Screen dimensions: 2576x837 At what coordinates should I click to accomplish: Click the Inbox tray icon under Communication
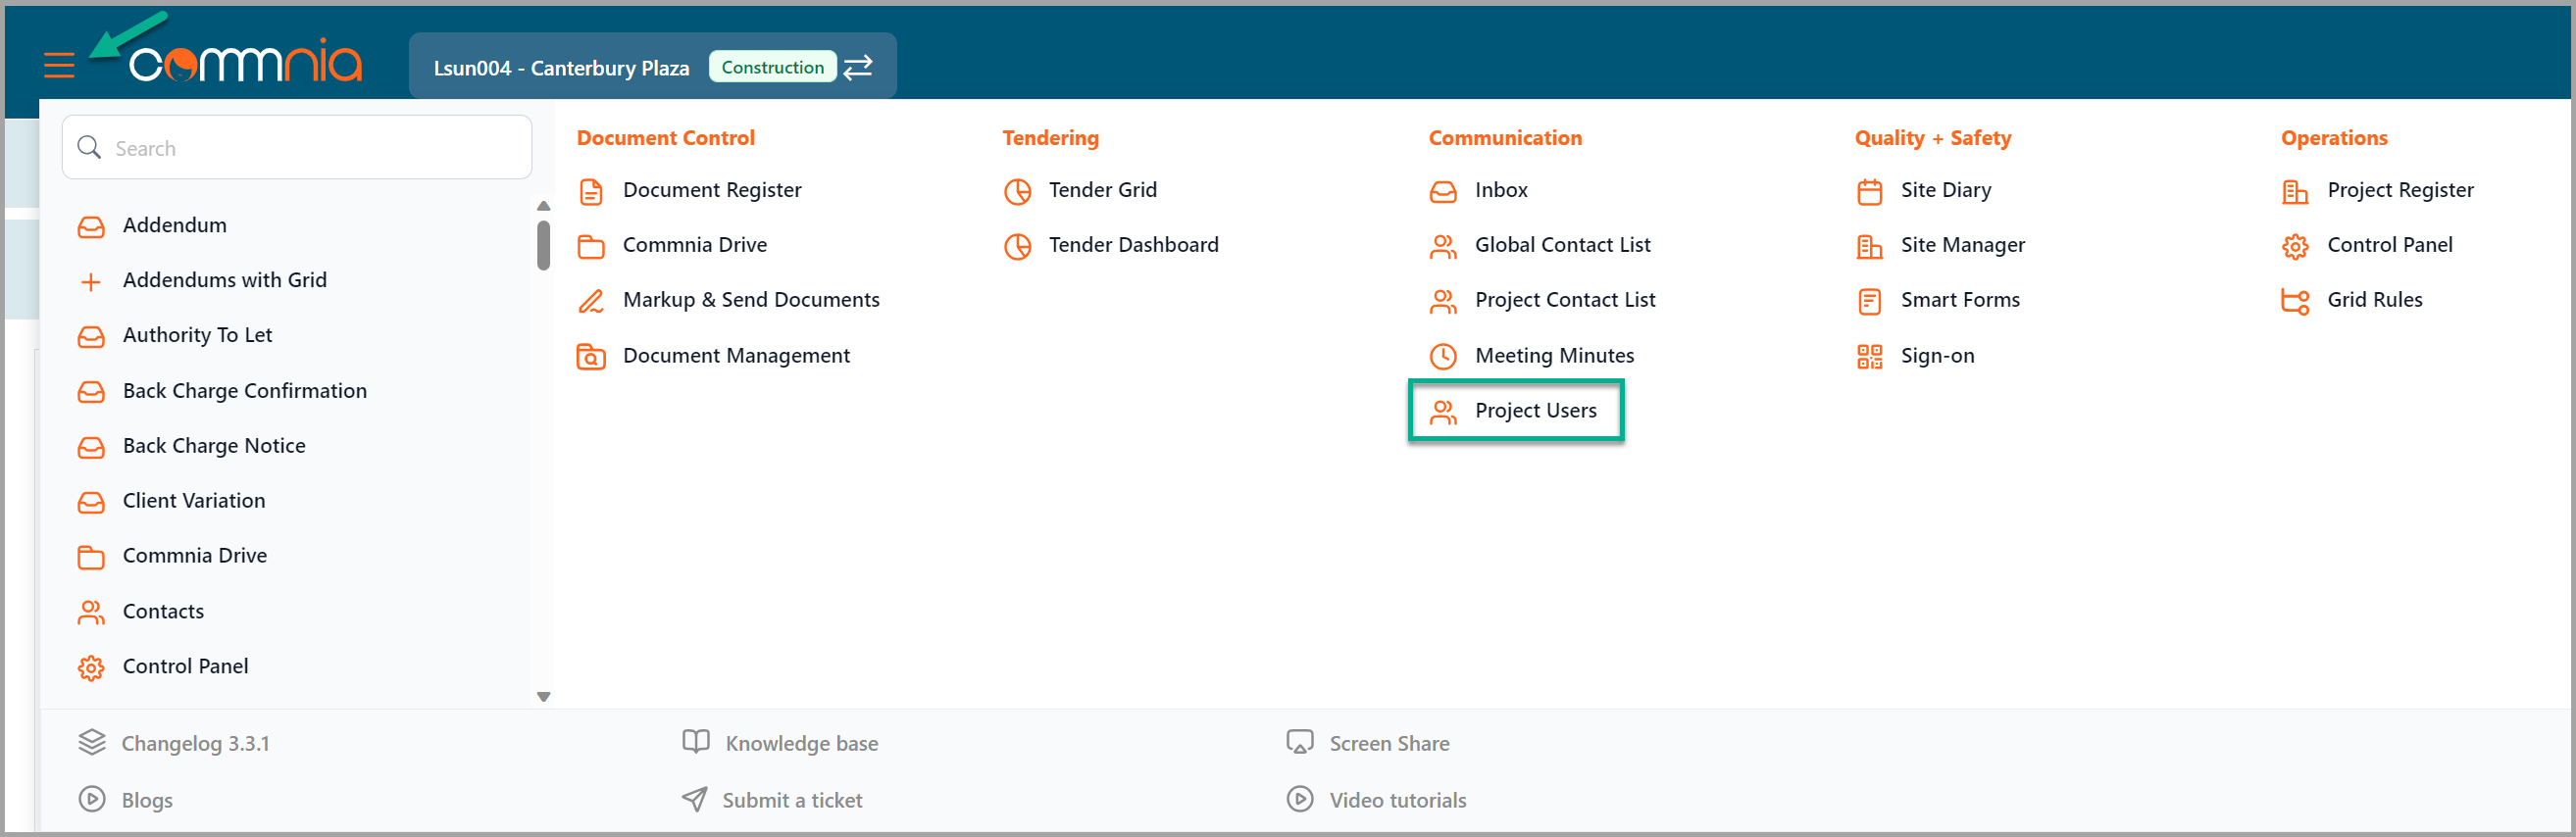[1443, 191]
